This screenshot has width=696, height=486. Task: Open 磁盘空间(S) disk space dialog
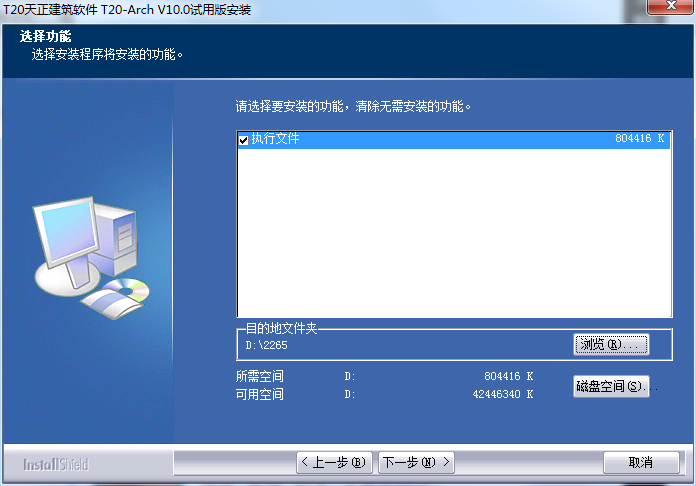[x=611, y=386]
